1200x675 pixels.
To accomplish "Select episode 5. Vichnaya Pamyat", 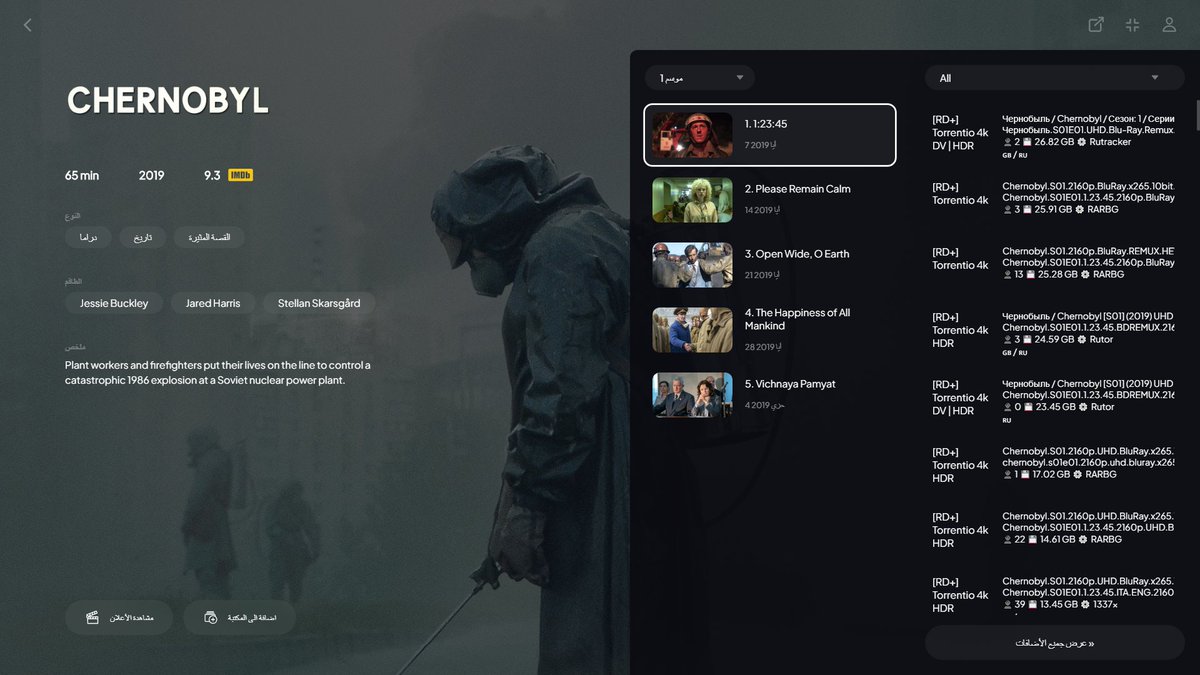I will point(770,394).
